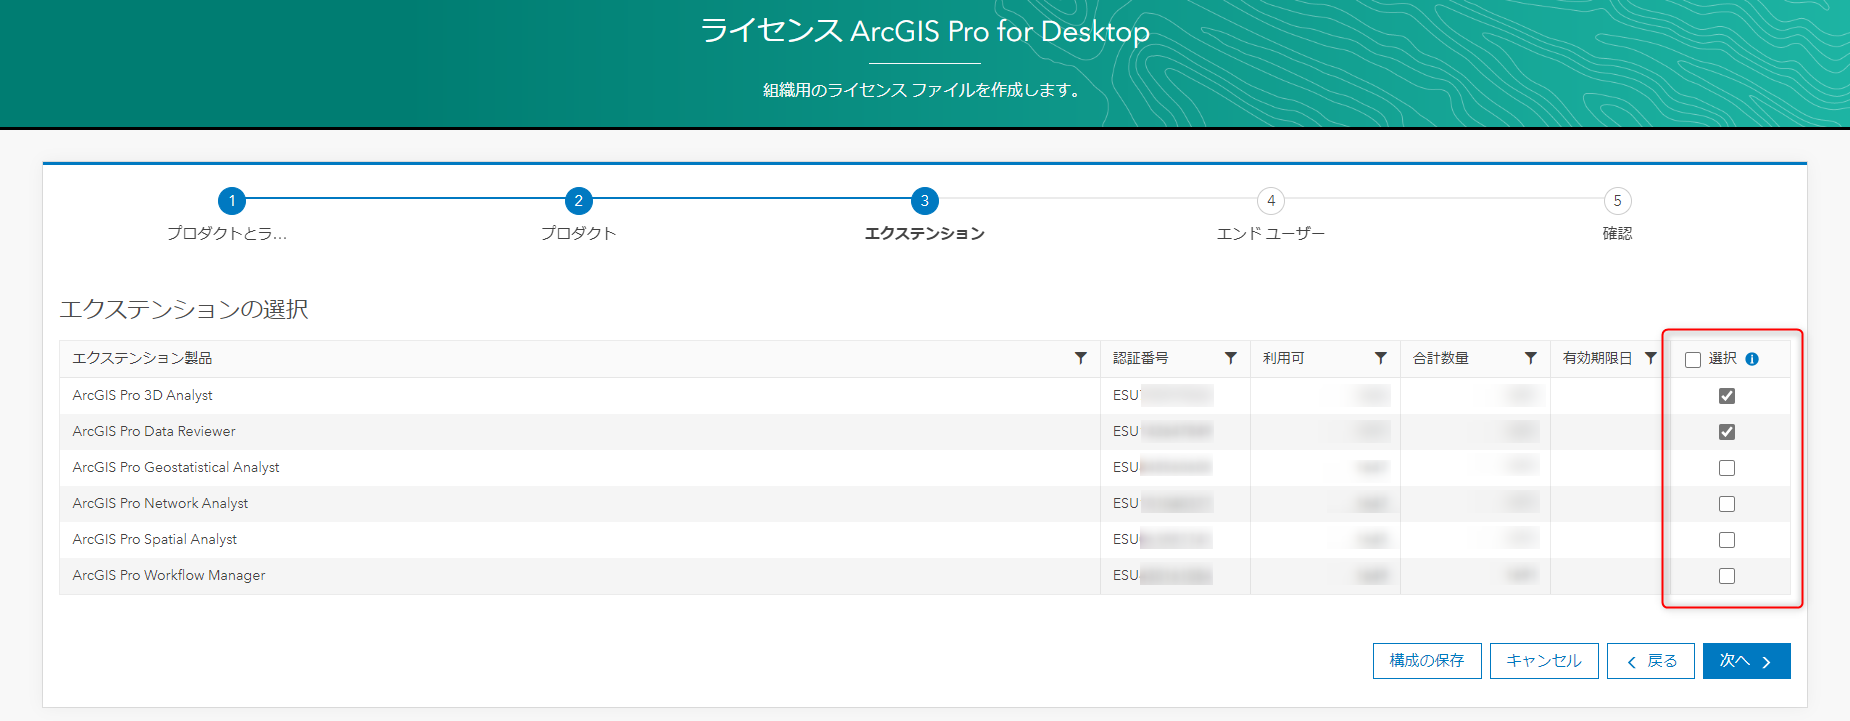The image size is (1850, 721).
Task: Check ArcGIS Pro Workflow Manager checkbox
Action: [x=1727, y=576]
